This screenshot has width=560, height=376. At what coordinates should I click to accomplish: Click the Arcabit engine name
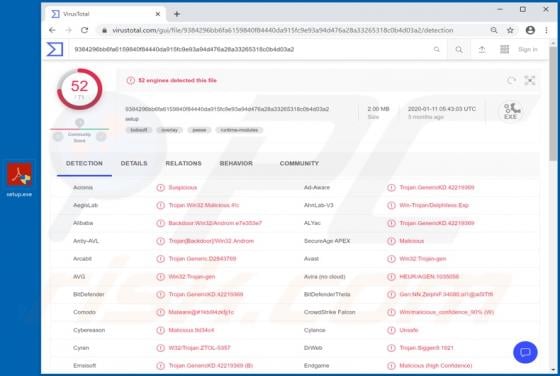point(82,259)
